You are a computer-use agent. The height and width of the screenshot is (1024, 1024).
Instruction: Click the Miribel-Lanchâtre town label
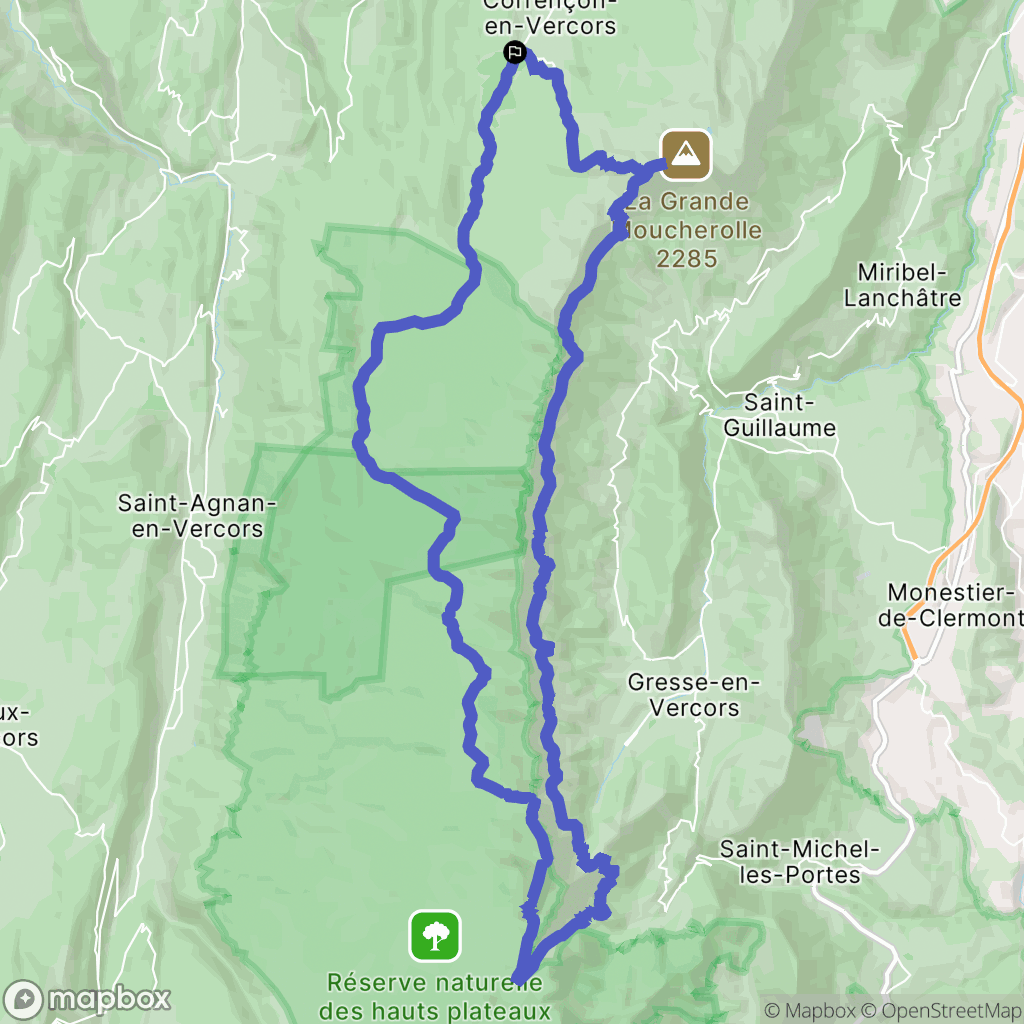coord(903,285)
